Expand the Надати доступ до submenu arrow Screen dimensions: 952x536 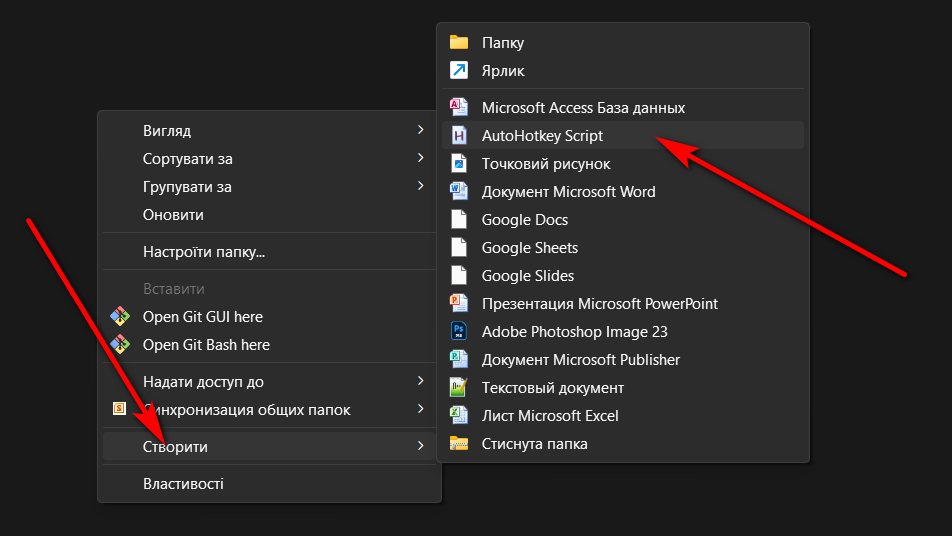pos(420,381)
